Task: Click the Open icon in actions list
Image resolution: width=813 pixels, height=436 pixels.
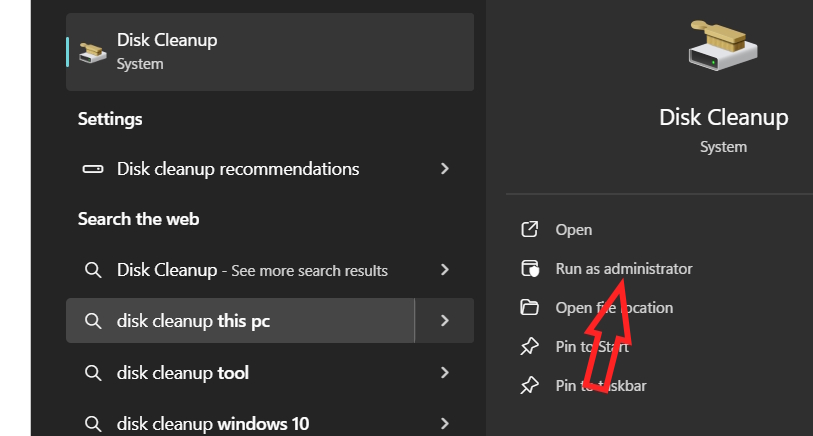Action: tap(530, 230)
